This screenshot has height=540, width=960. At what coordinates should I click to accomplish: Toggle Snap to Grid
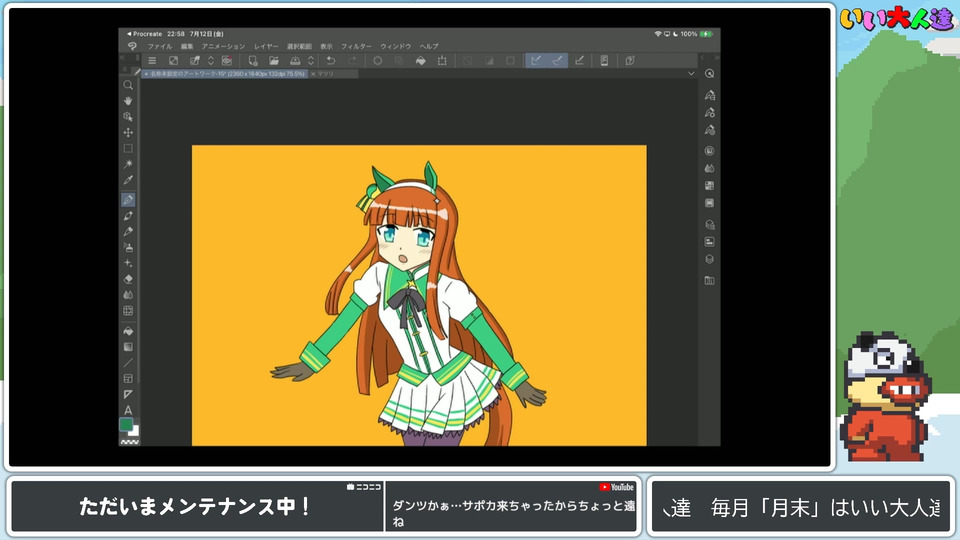click(x=579, y=60)
